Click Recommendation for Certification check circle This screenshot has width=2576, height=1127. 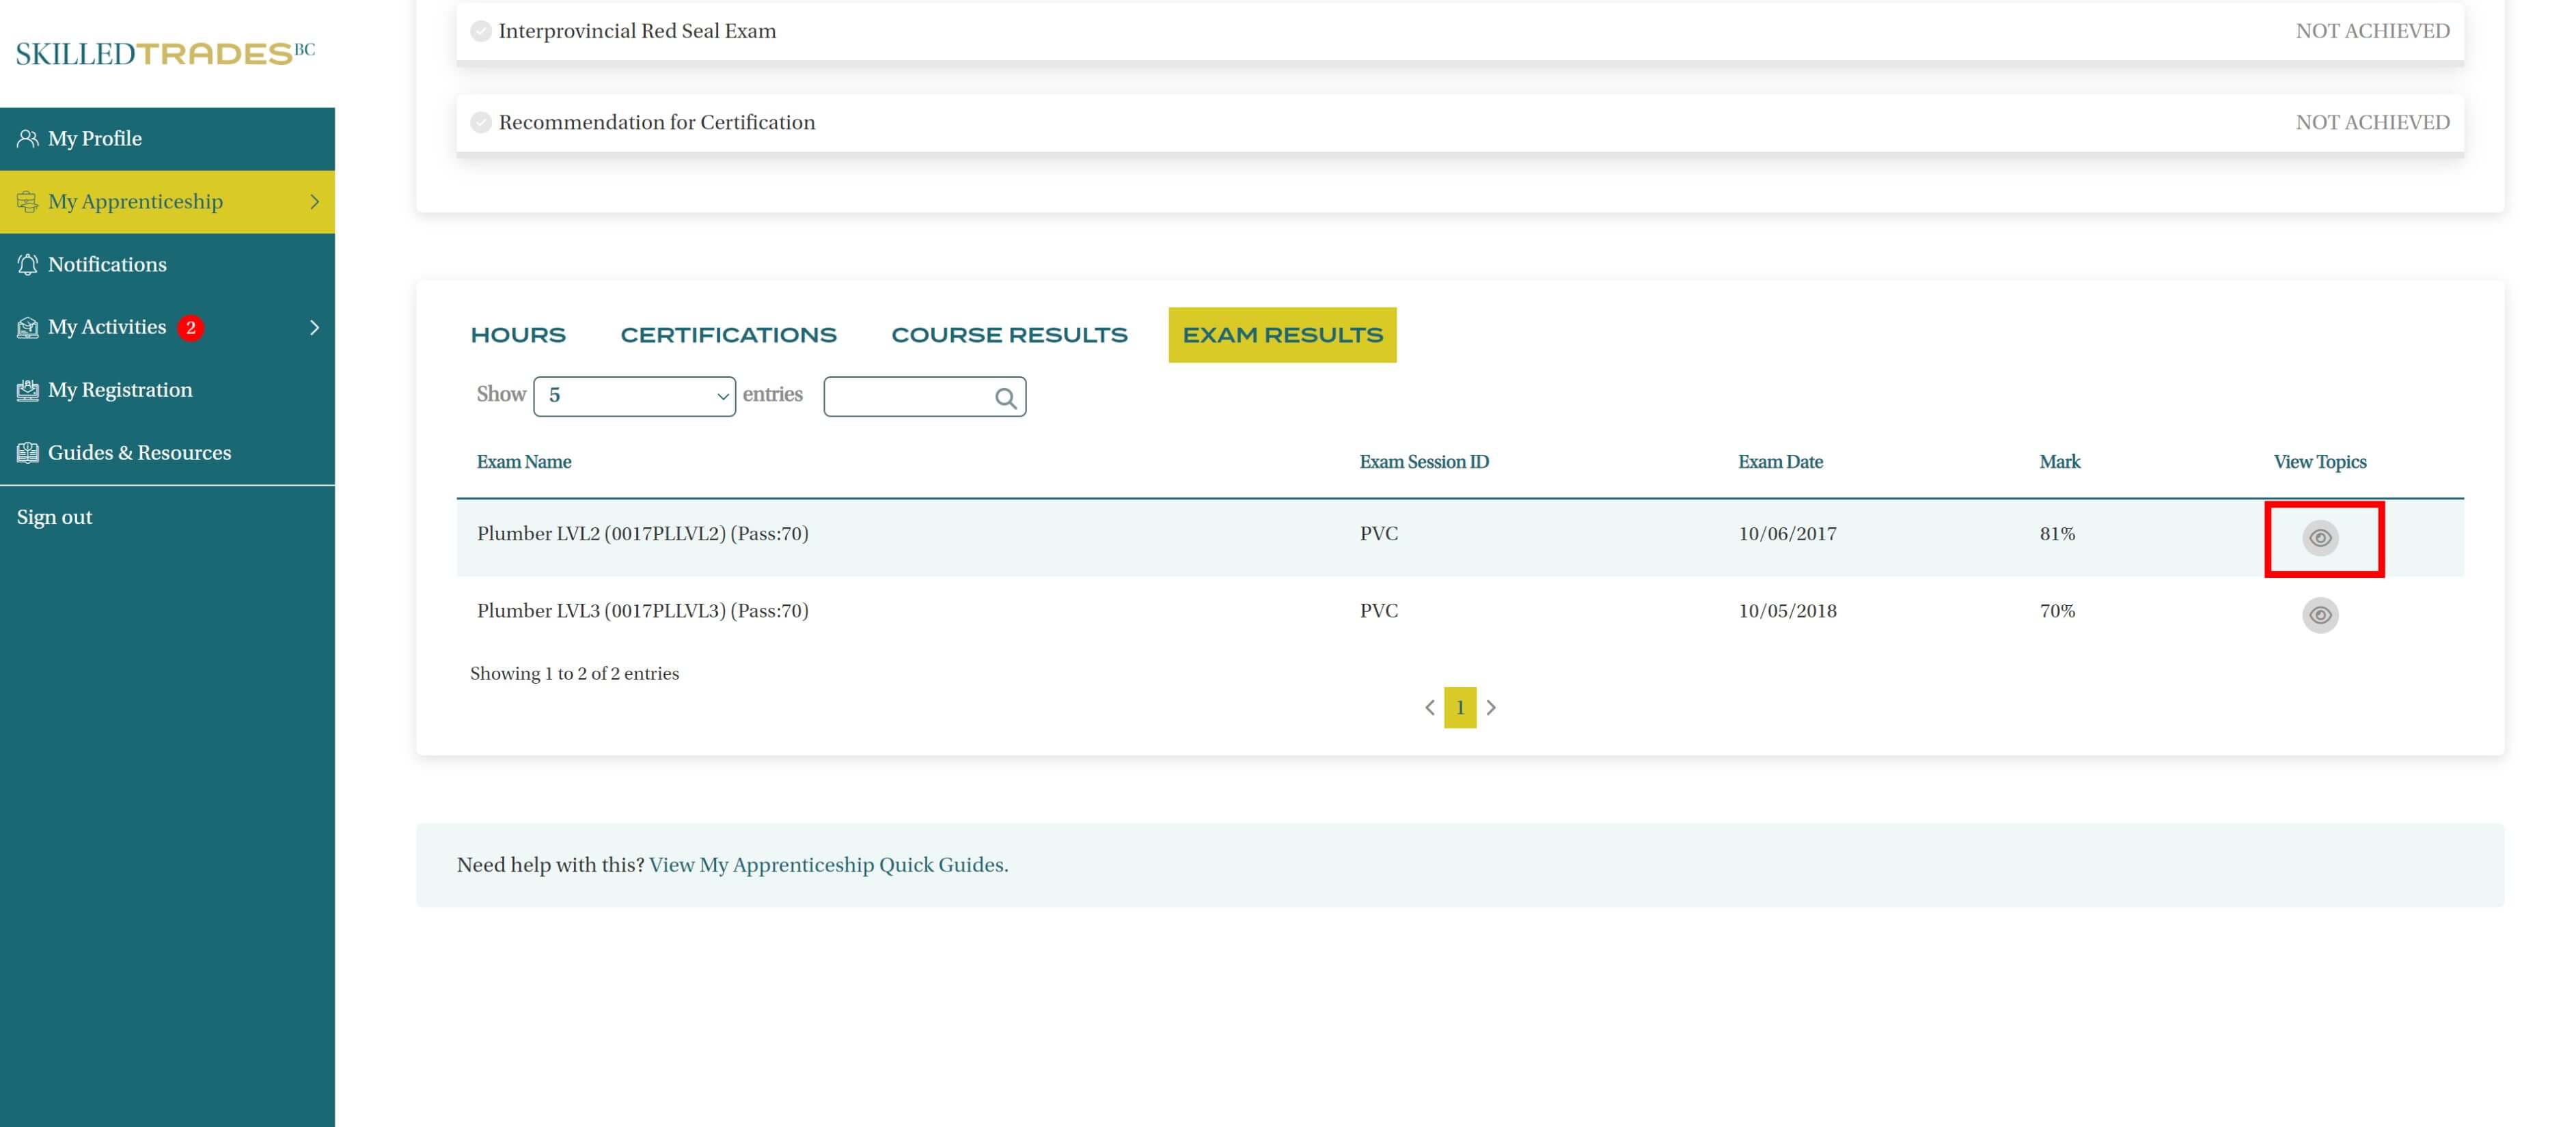tap(481, 122)
